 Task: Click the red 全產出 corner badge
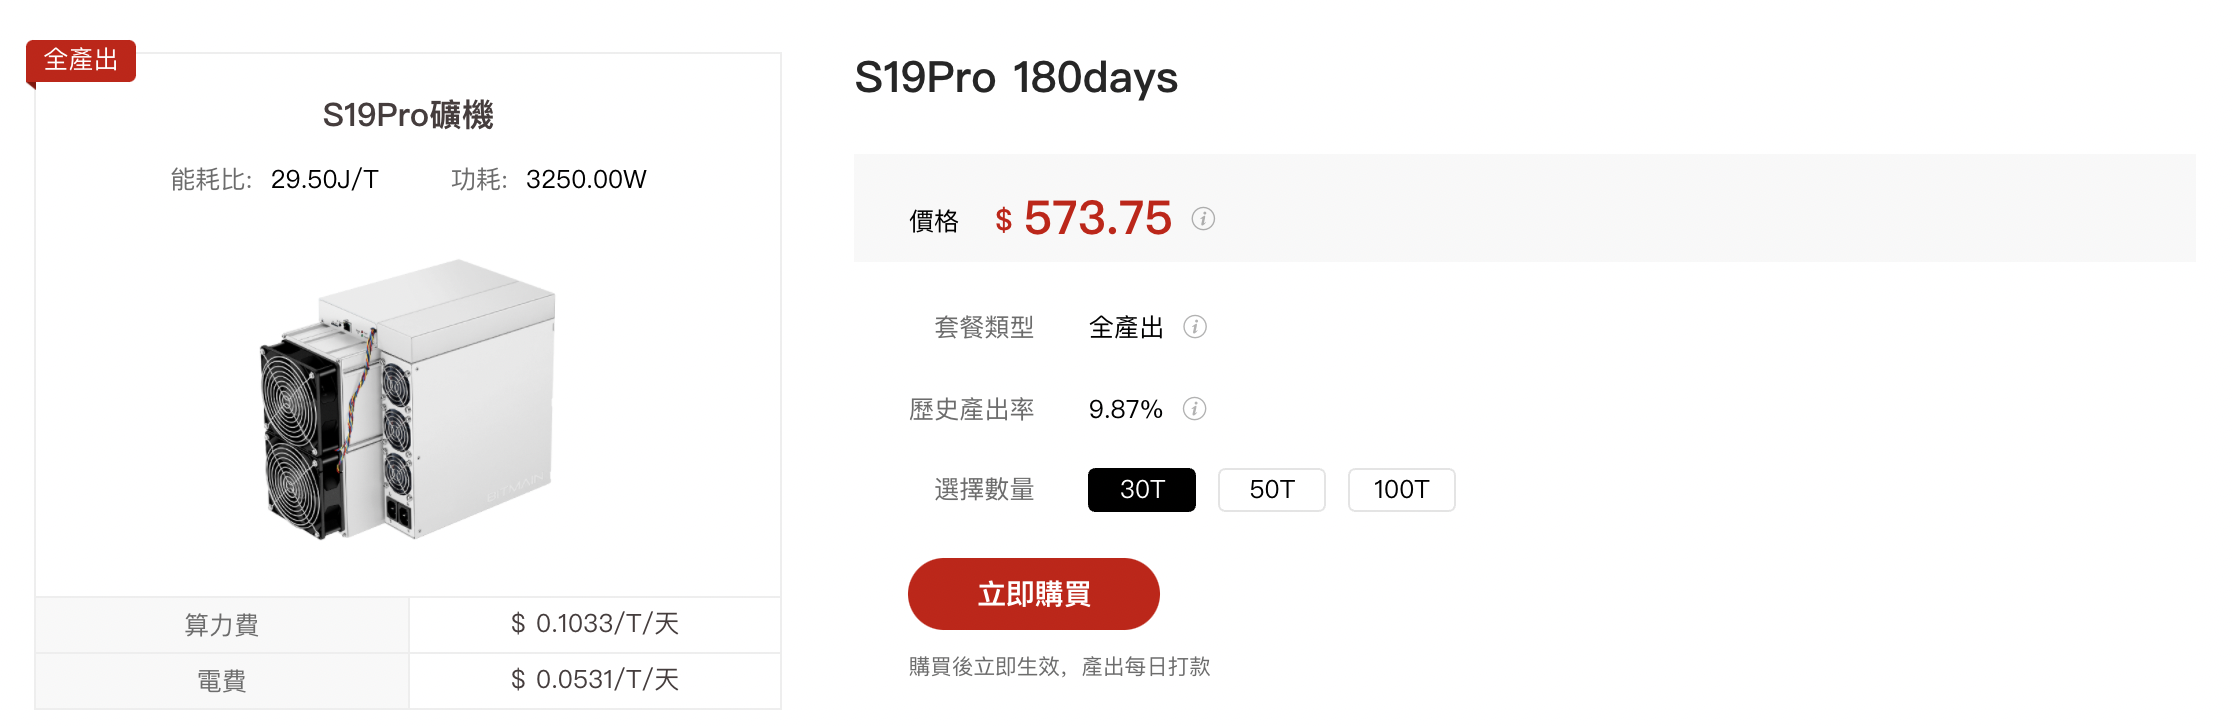pyautogui.click(x=81, y=61)
